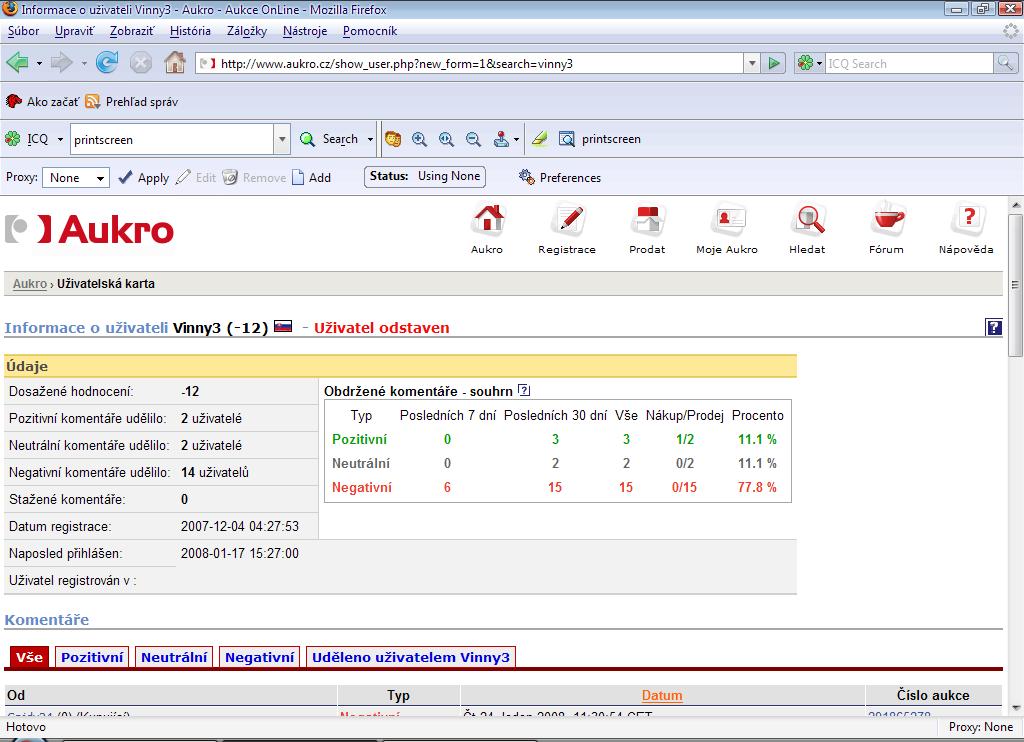Open the ICQ menu dropdown arrow

click(x=60, y=139)
